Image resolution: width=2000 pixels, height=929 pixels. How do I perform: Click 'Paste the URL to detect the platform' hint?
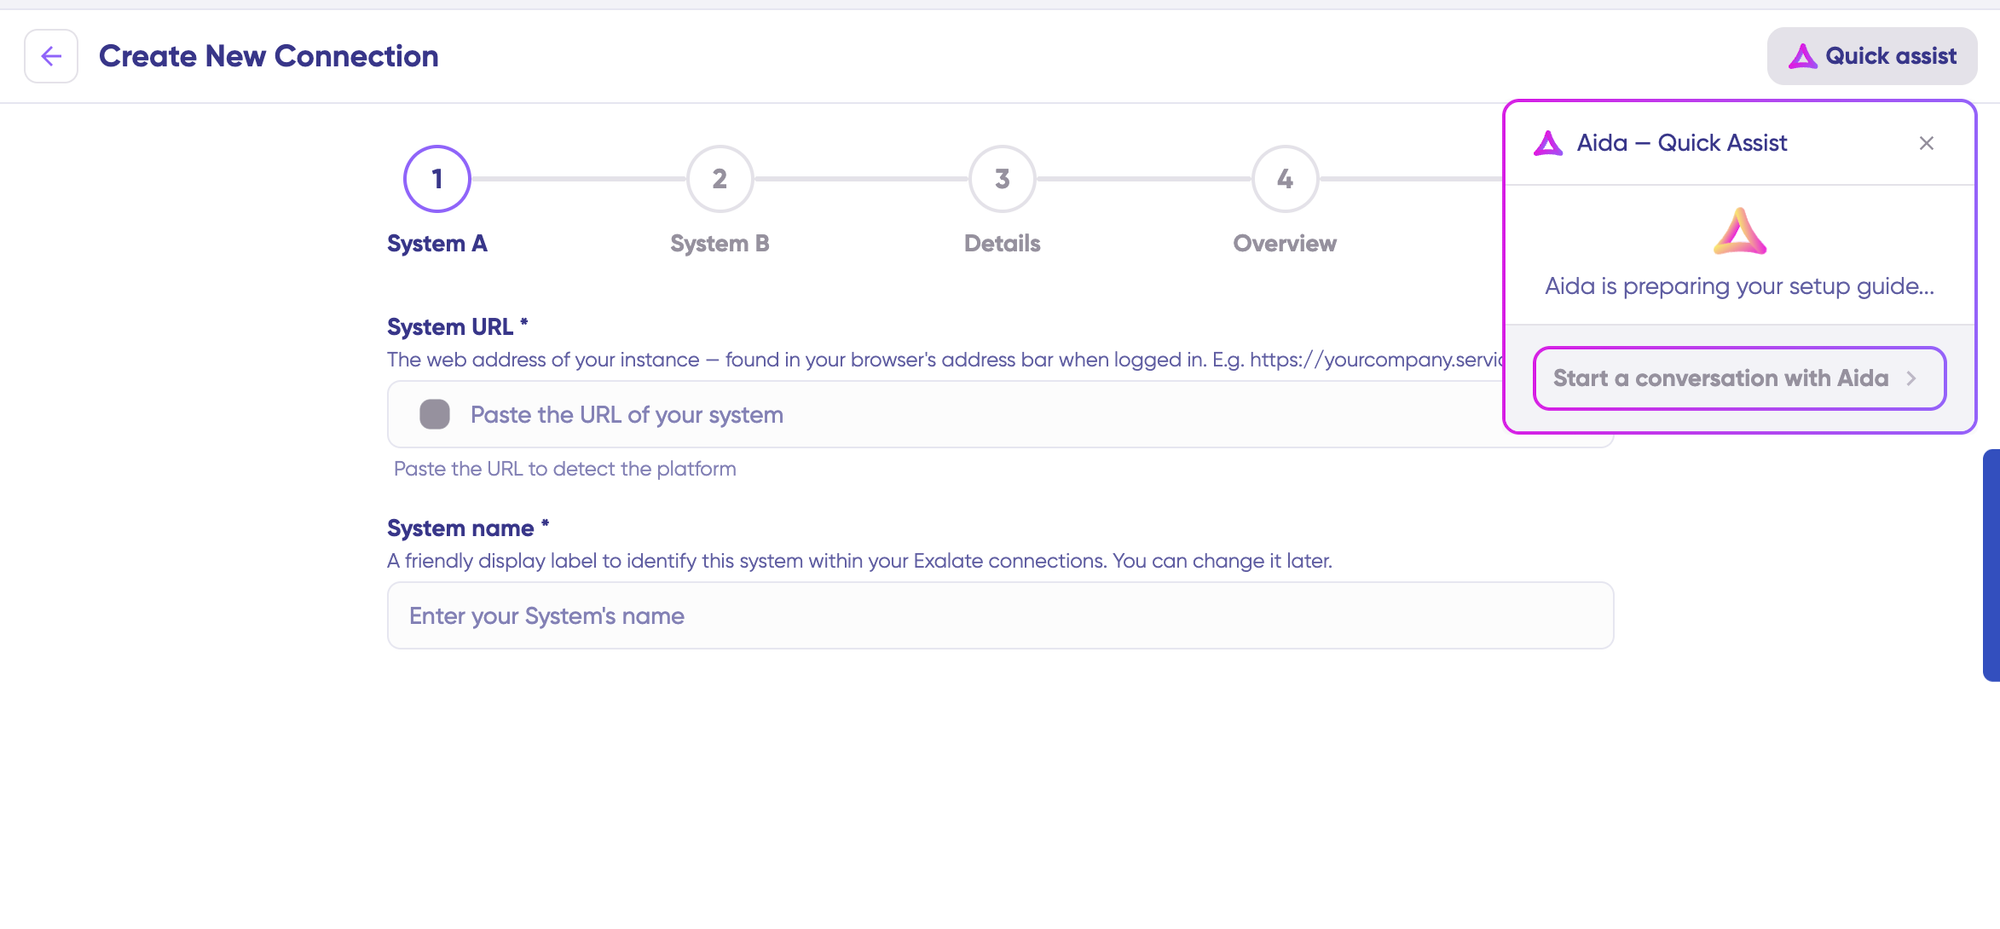565,469
